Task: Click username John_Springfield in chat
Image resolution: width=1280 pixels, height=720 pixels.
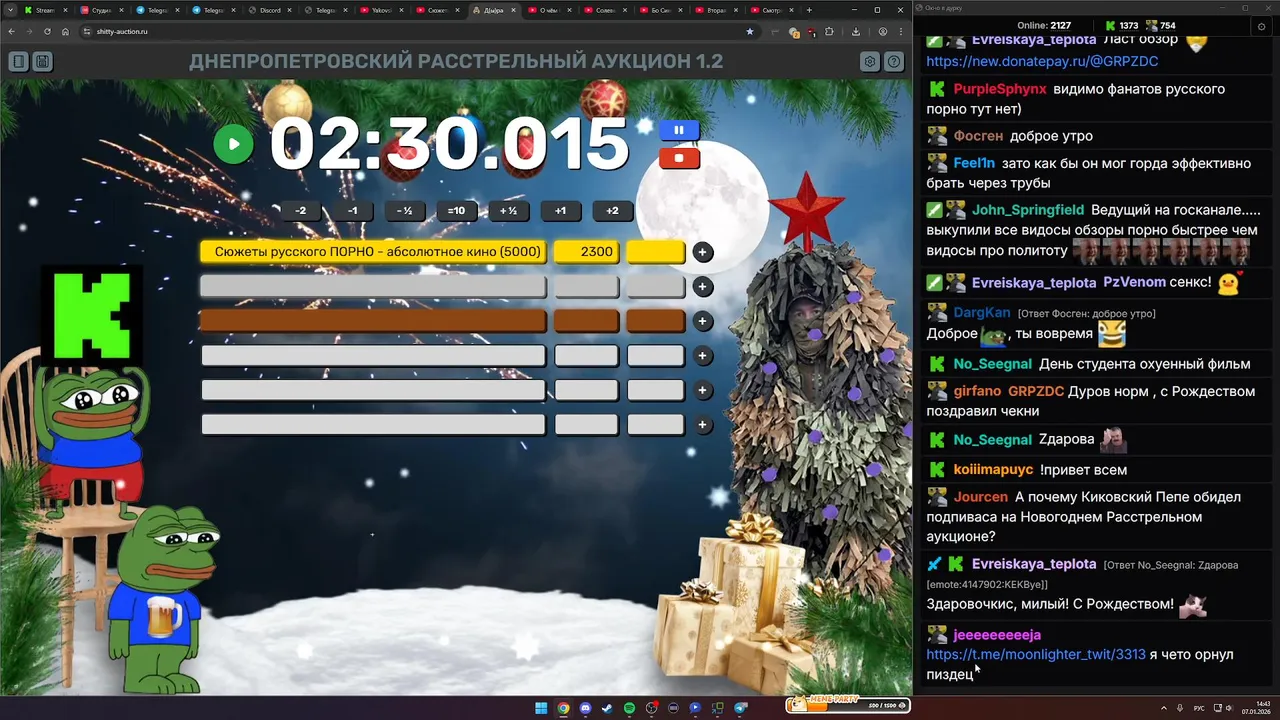Action: tap(1028, 210)
